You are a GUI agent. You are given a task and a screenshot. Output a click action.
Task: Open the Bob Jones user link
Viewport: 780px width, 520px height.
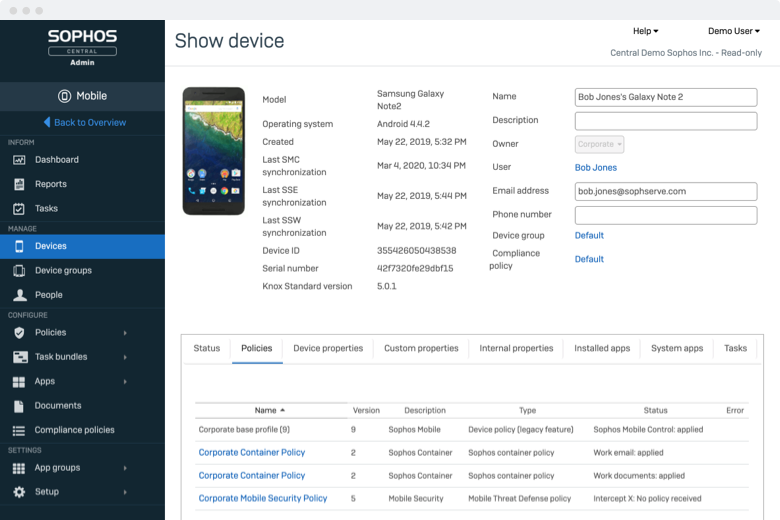[596, 168]
